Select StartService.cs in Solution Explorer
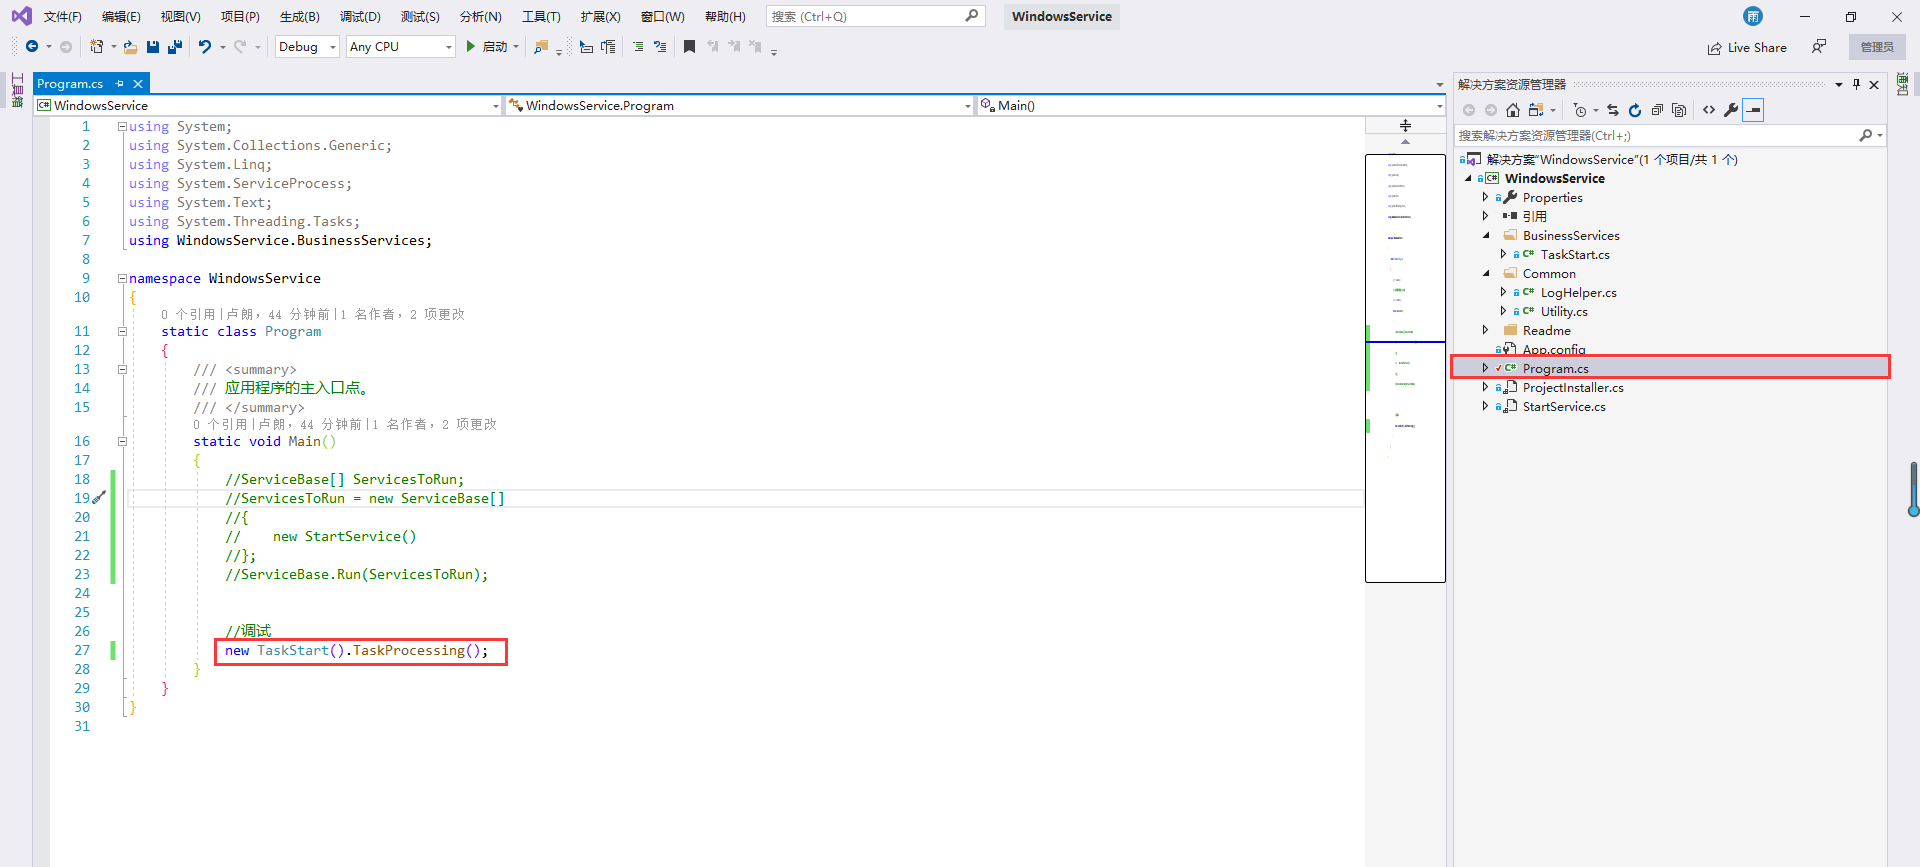The height and width of the screenshot is (867, 1920). [x=1564, y=406]
